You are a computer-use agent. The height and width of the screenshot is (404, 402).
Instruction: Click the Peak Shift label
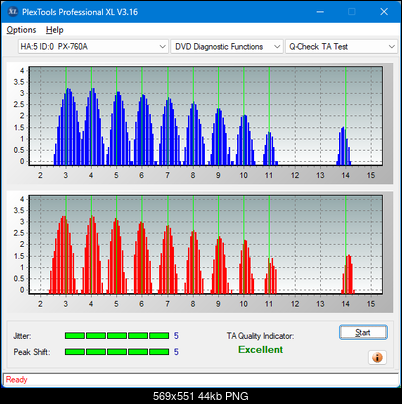(x=32, y=352)
